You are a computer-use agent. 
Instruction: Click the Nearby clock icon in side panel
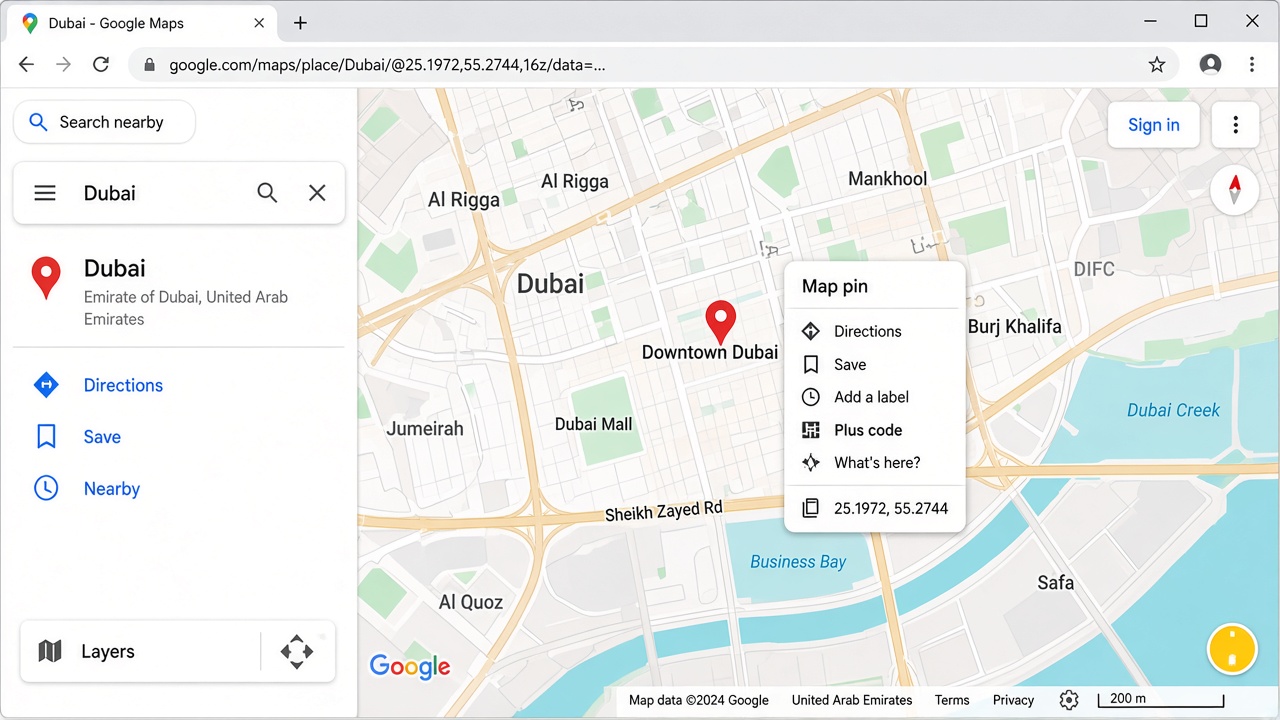(x=46, y=489)
